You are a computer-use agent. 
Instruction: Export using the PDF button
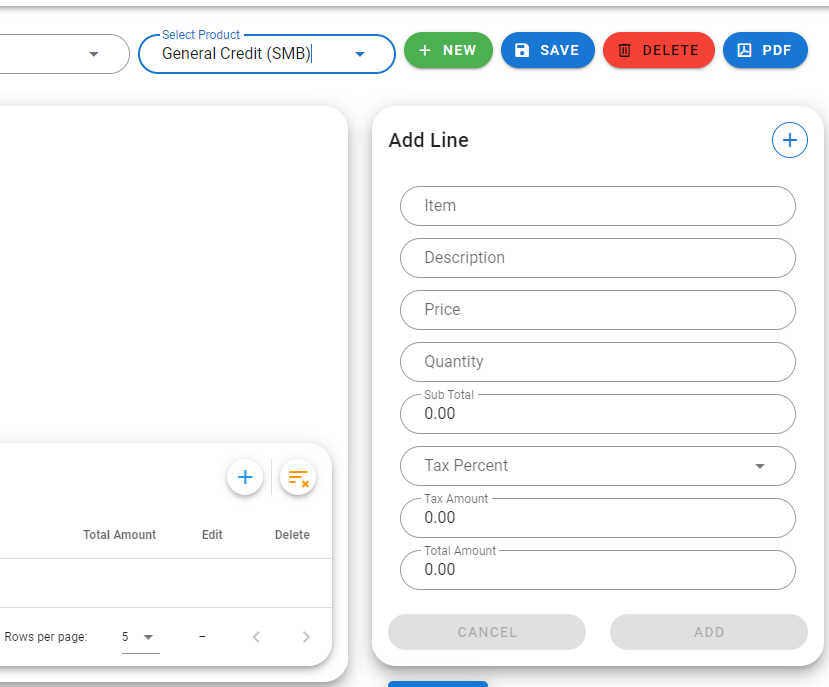pos(765,50)
